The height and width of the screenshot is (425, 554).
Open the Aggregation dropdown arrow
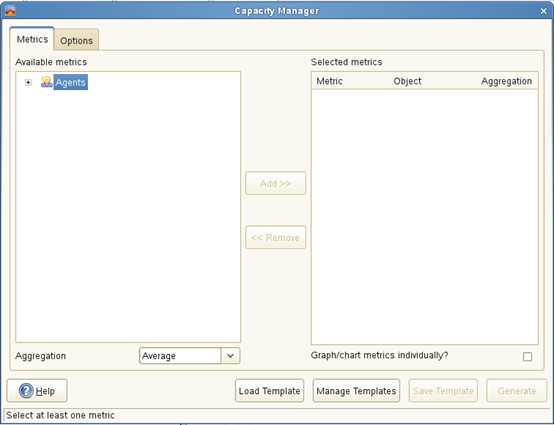[x=230, y=356]
